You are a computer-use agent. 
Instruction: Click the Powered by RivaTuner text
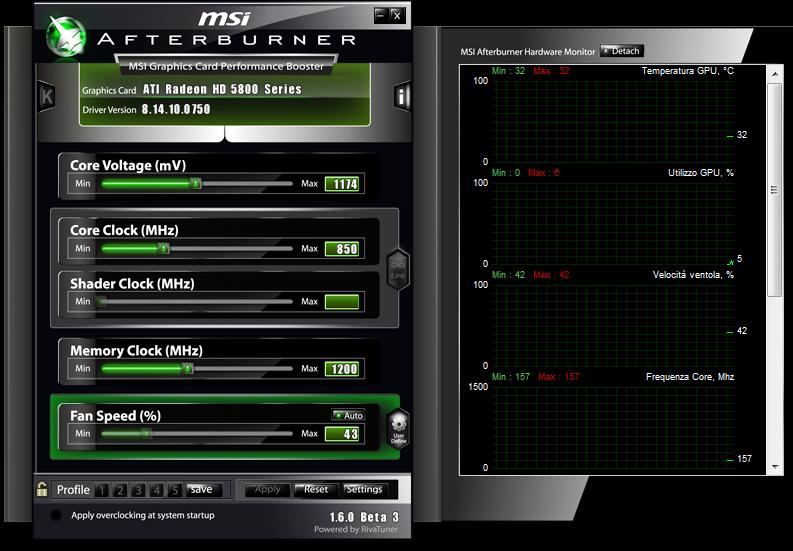pyautogui.click(x=356, y=529)
